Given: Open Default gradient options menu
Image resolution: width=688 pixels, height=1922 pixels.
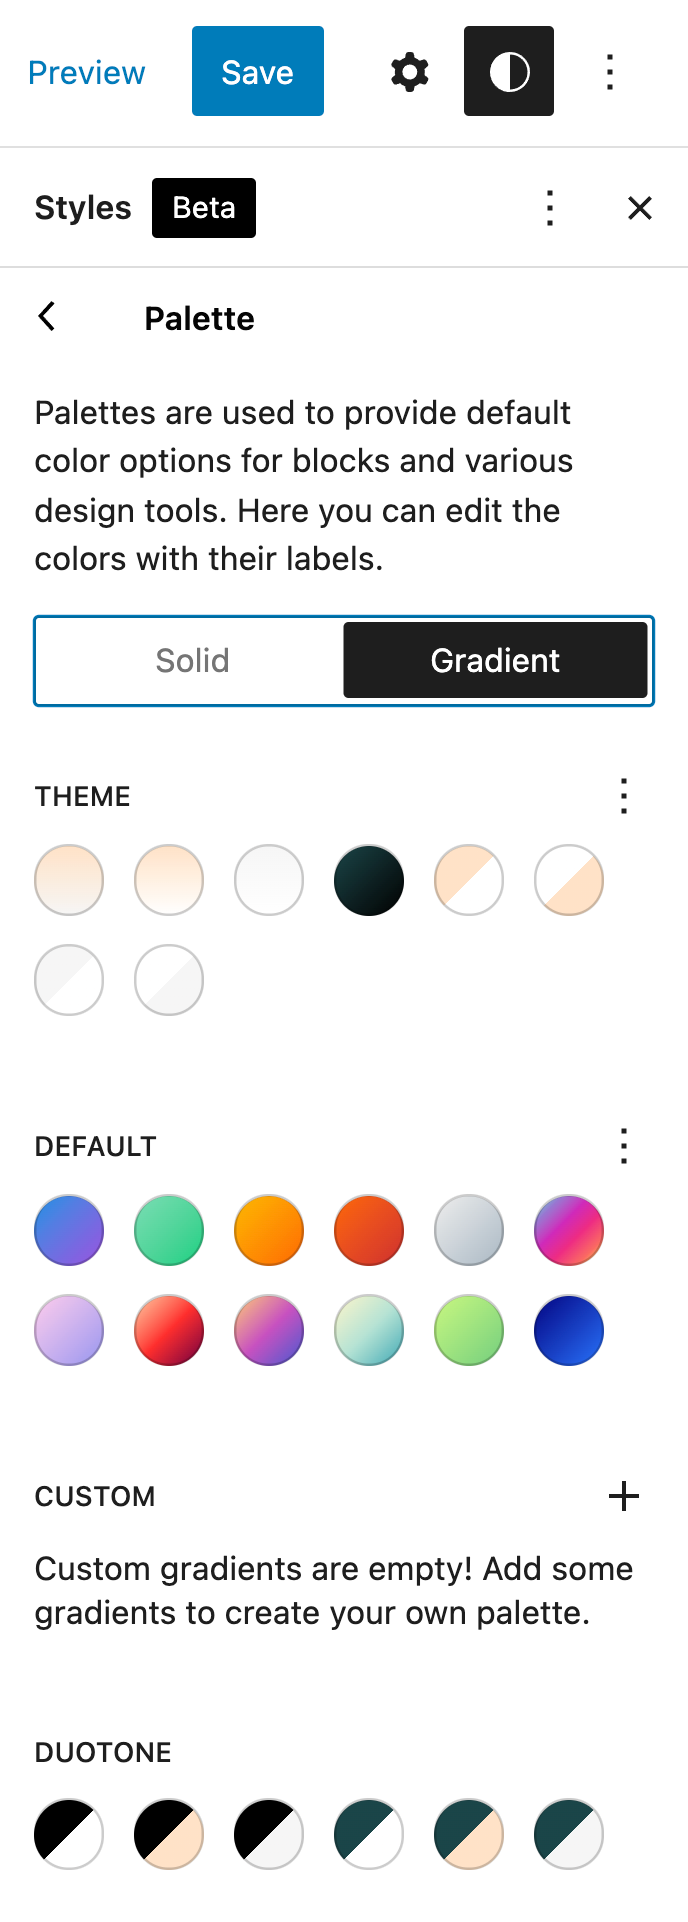Looking at the screenshot, I should coord(623,1146).
